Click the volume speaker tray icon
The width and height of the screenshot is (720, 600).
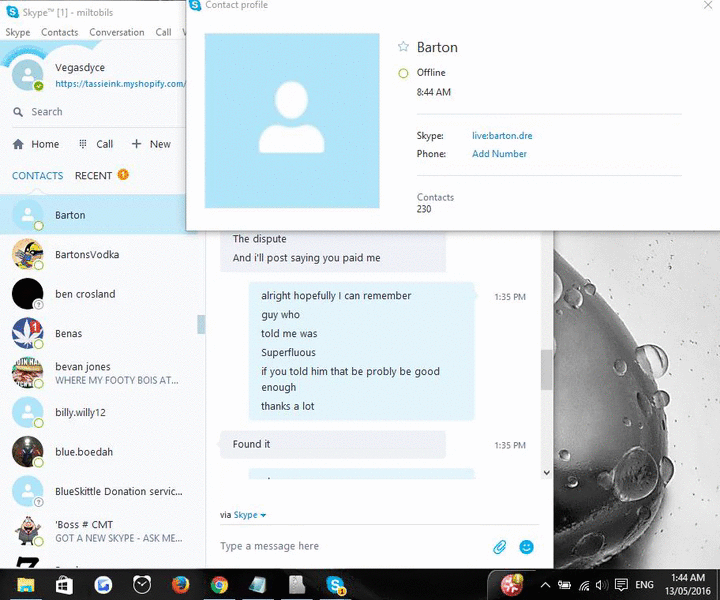click(602, 585)
